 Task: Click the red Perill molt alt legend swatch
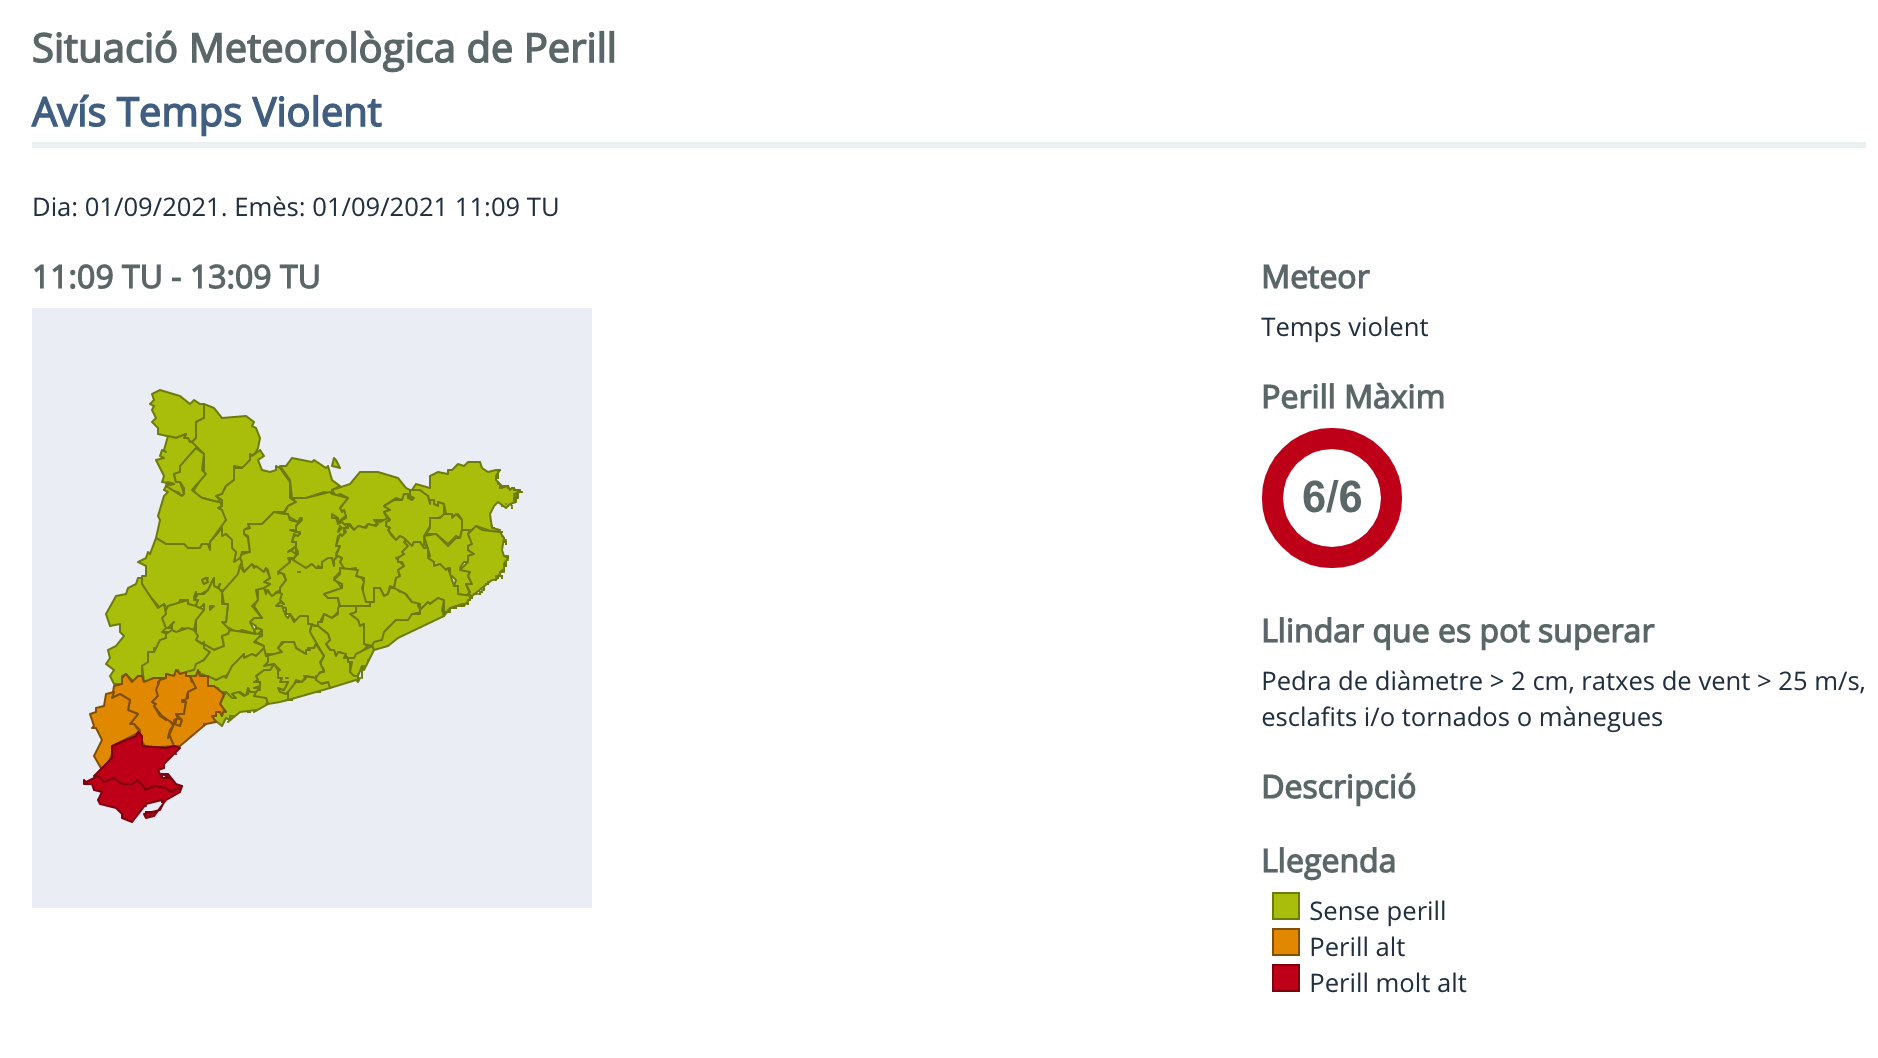click(x=1285, y=979)
